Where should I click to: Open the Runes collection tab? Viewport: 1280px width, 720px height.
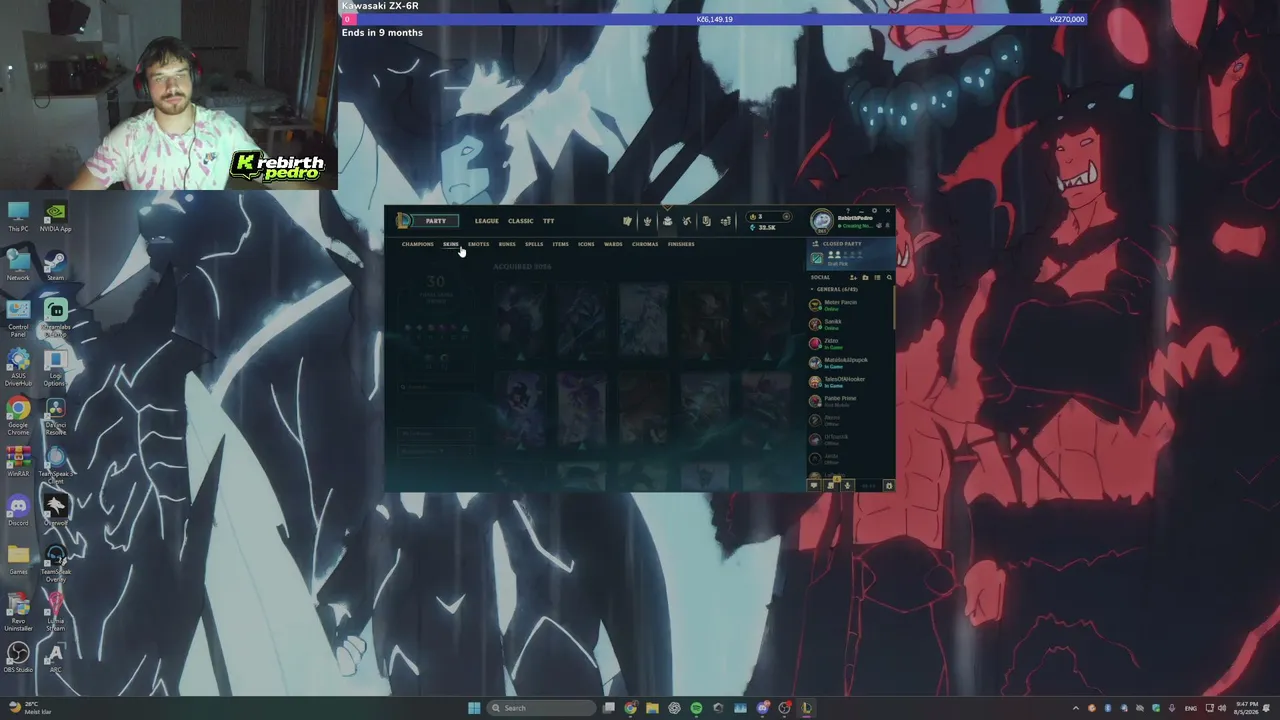(507, 244)
